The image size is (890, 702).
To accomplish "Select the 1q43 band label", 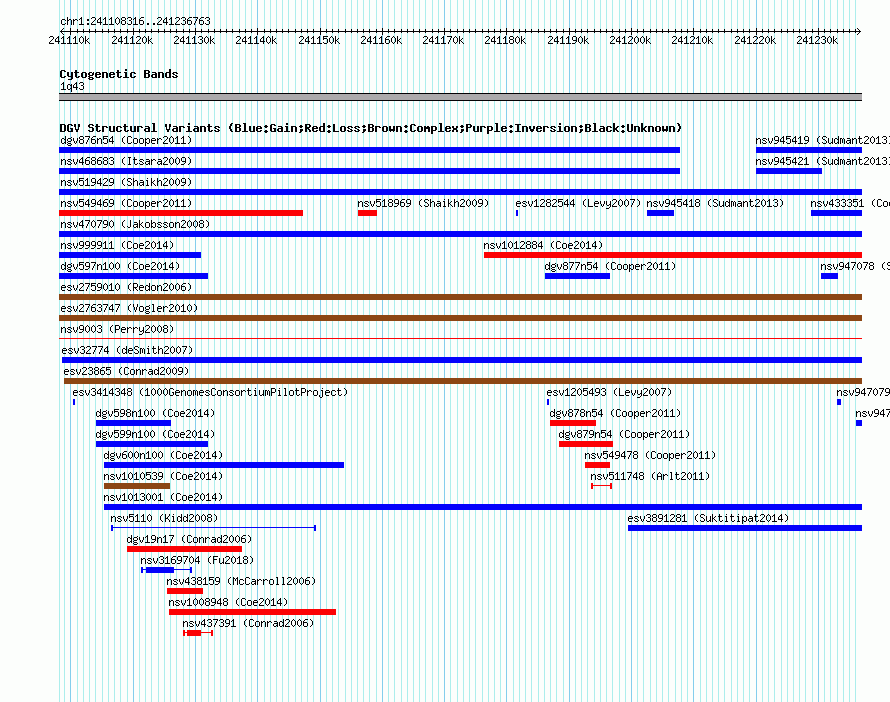I will click(72, 86).
